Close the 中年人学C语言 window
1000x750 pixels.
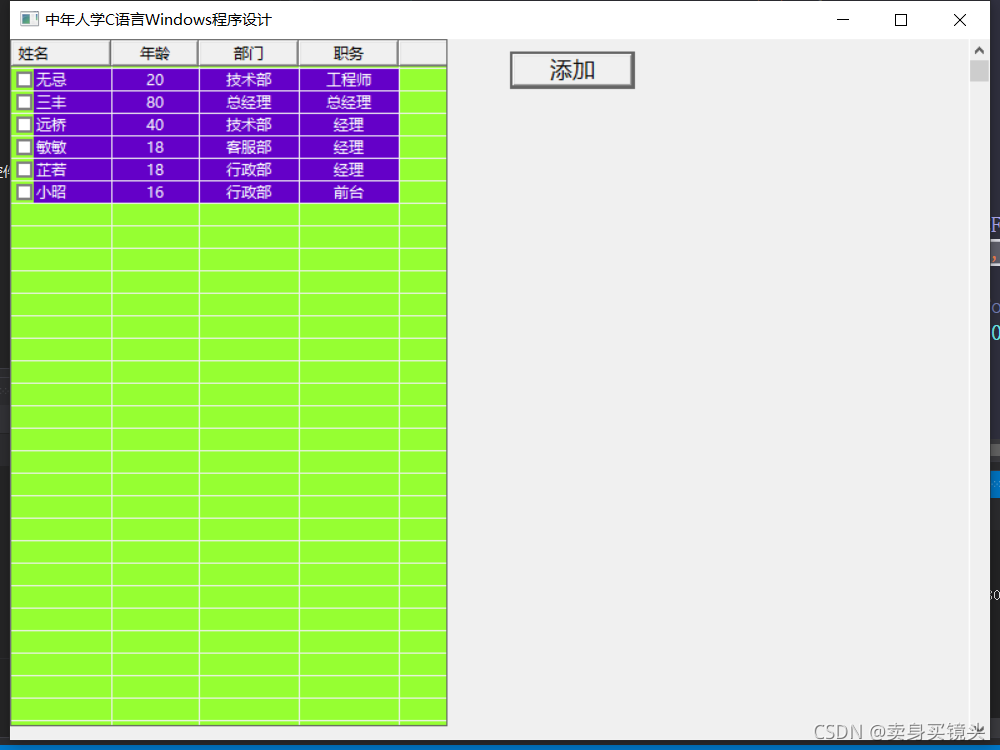(x=960, y=20)
